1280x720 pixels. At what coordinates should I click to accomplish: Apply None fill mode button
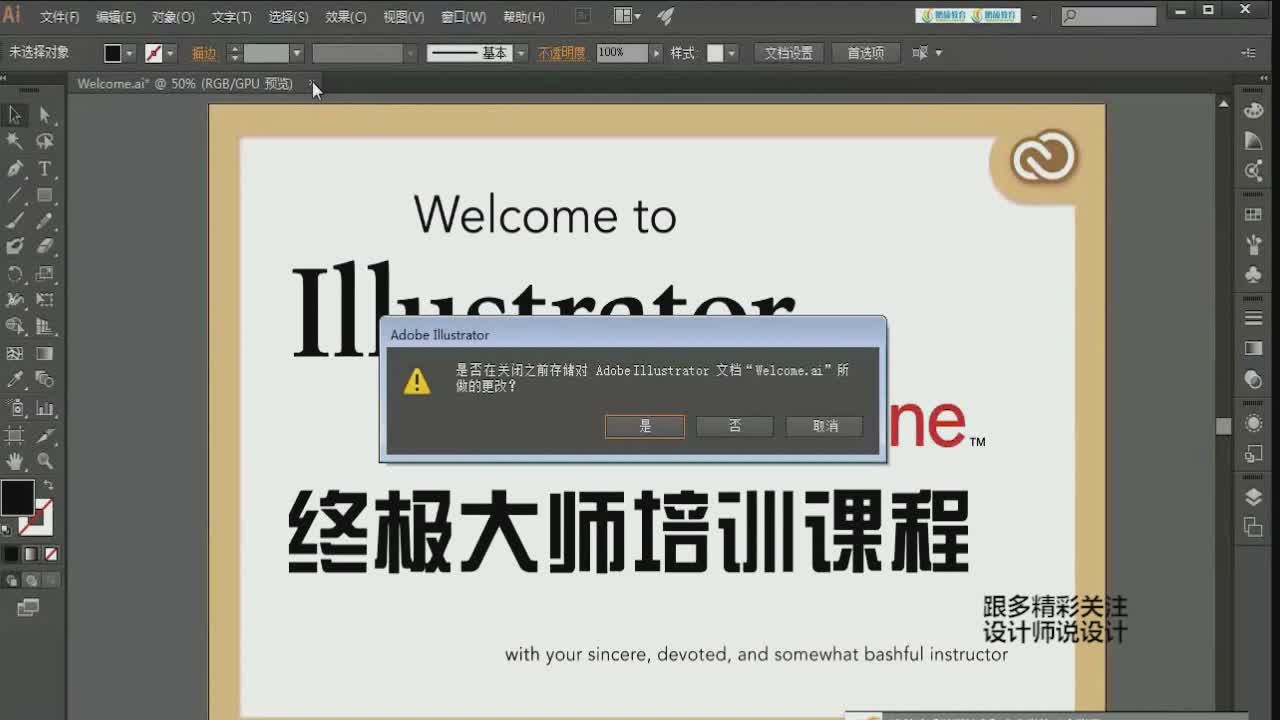pos(51,553)
